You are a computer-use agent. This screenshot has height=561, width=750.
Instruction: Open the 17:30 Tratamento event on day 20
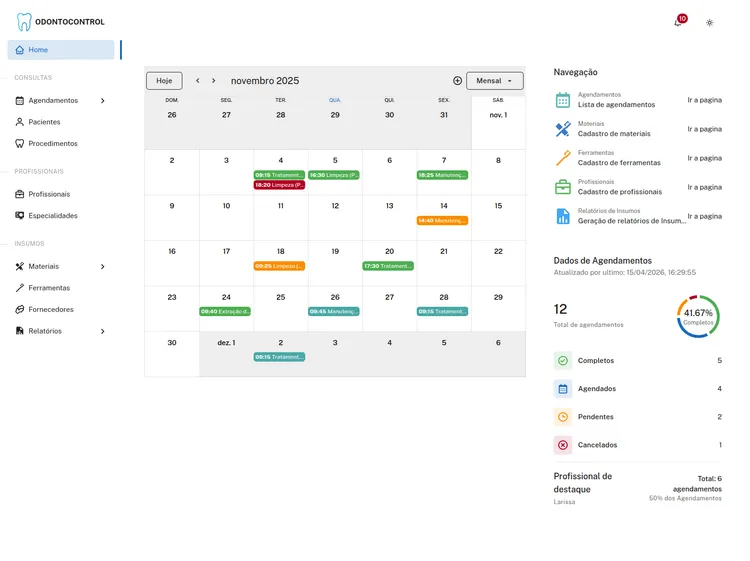point(388,266)
